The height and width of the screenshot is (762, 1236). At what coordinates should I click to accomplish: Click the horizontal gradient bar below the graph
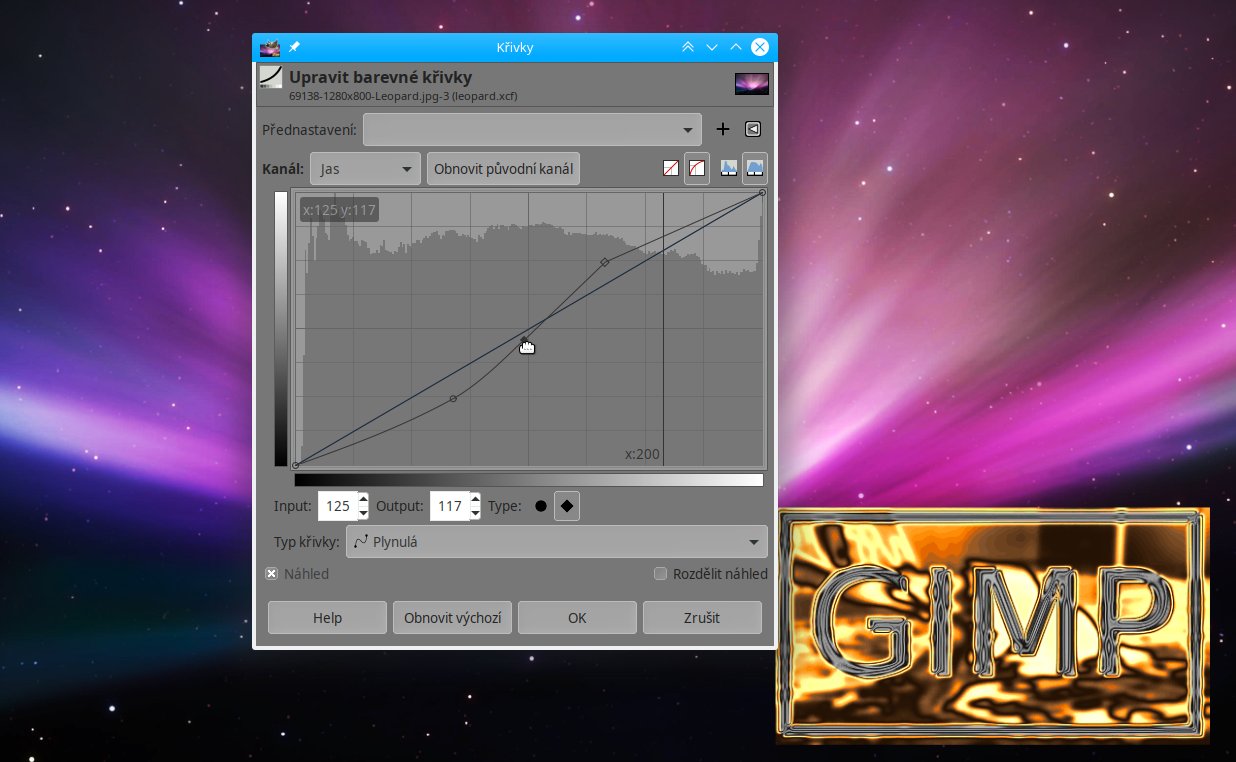529,480
